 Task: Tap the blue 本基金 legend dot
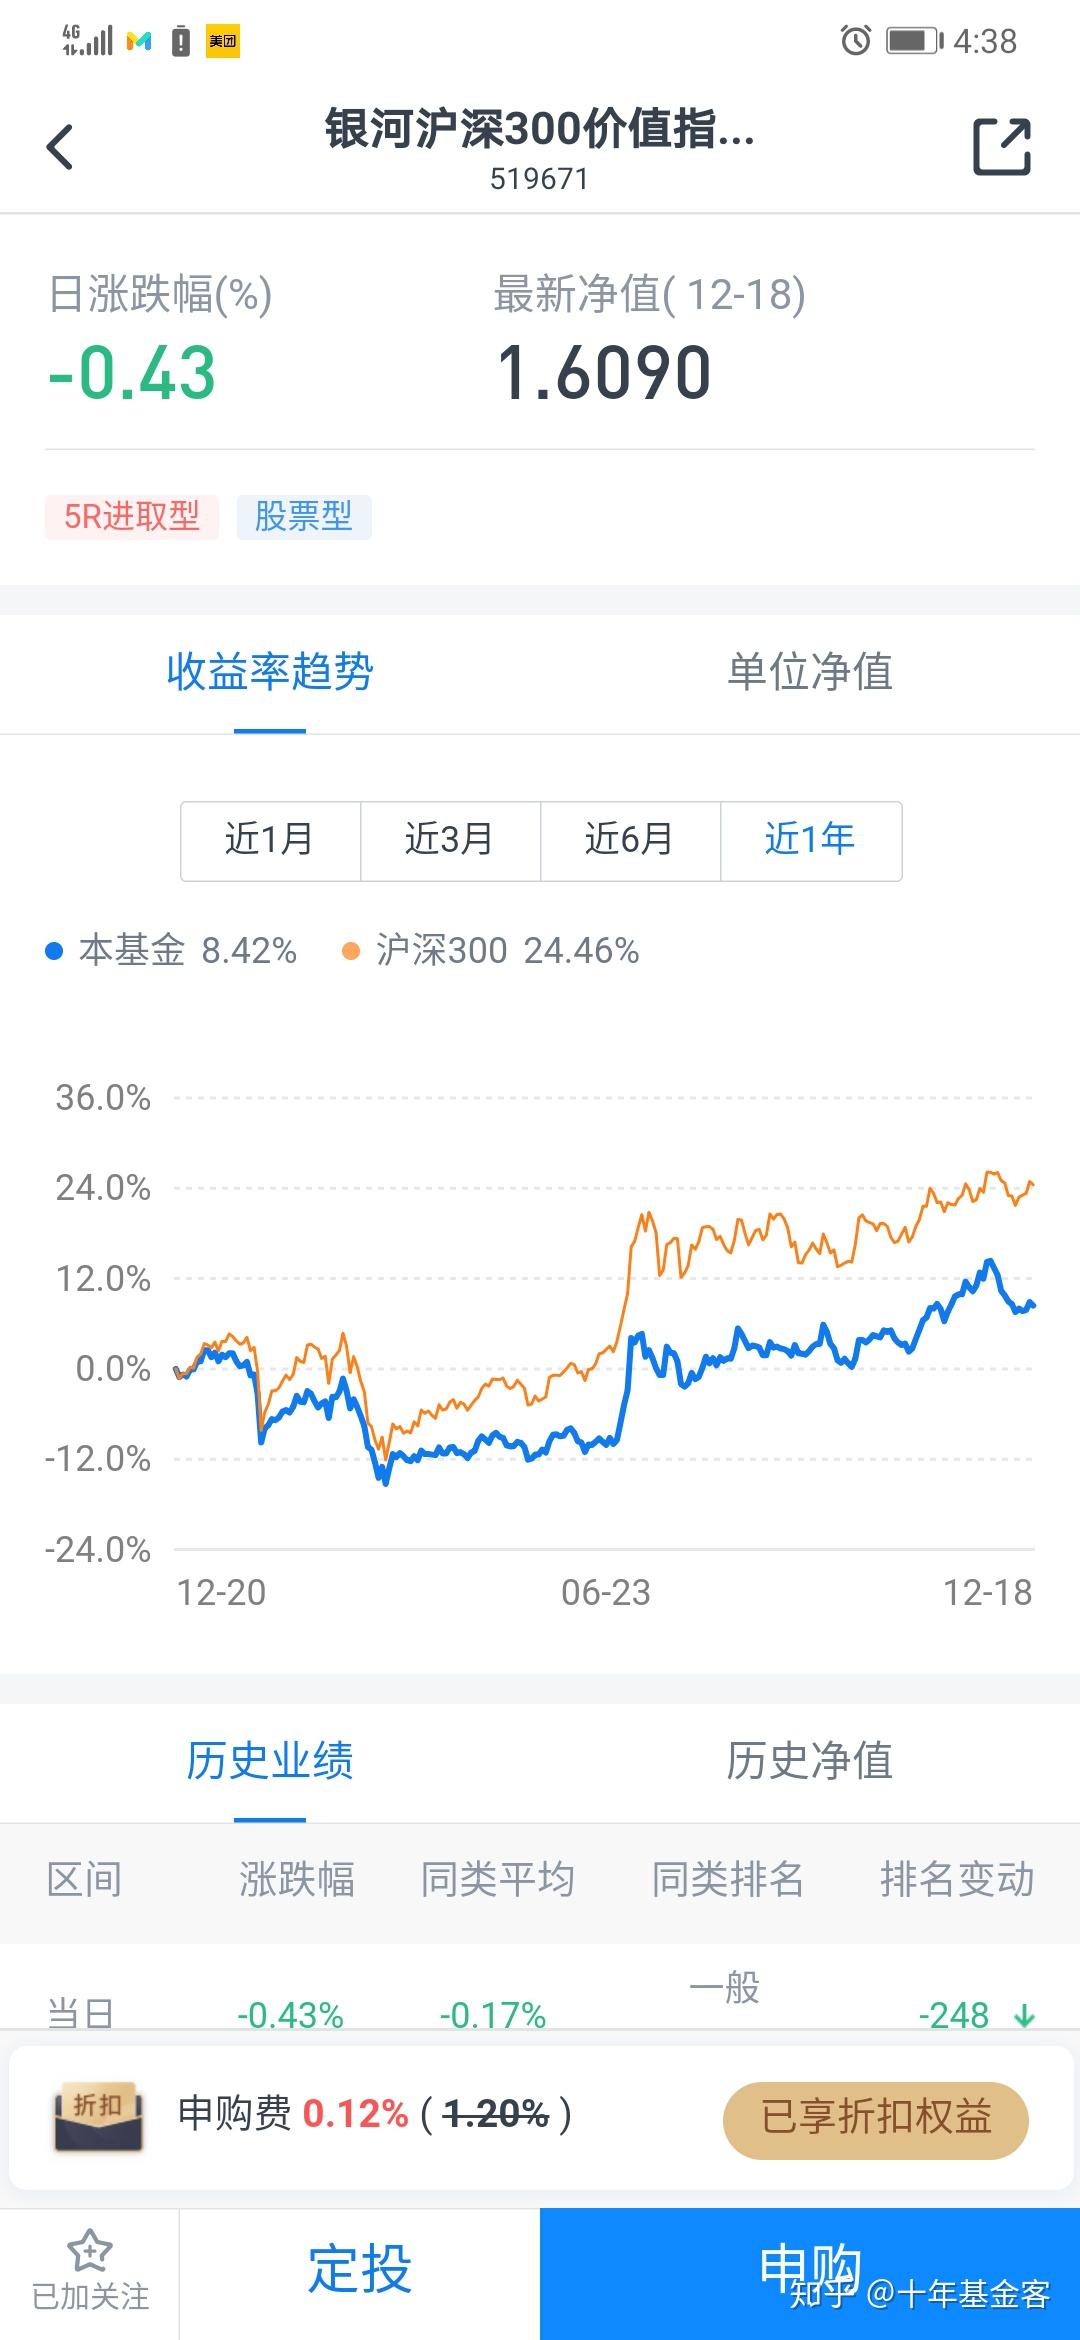point(55,951)
